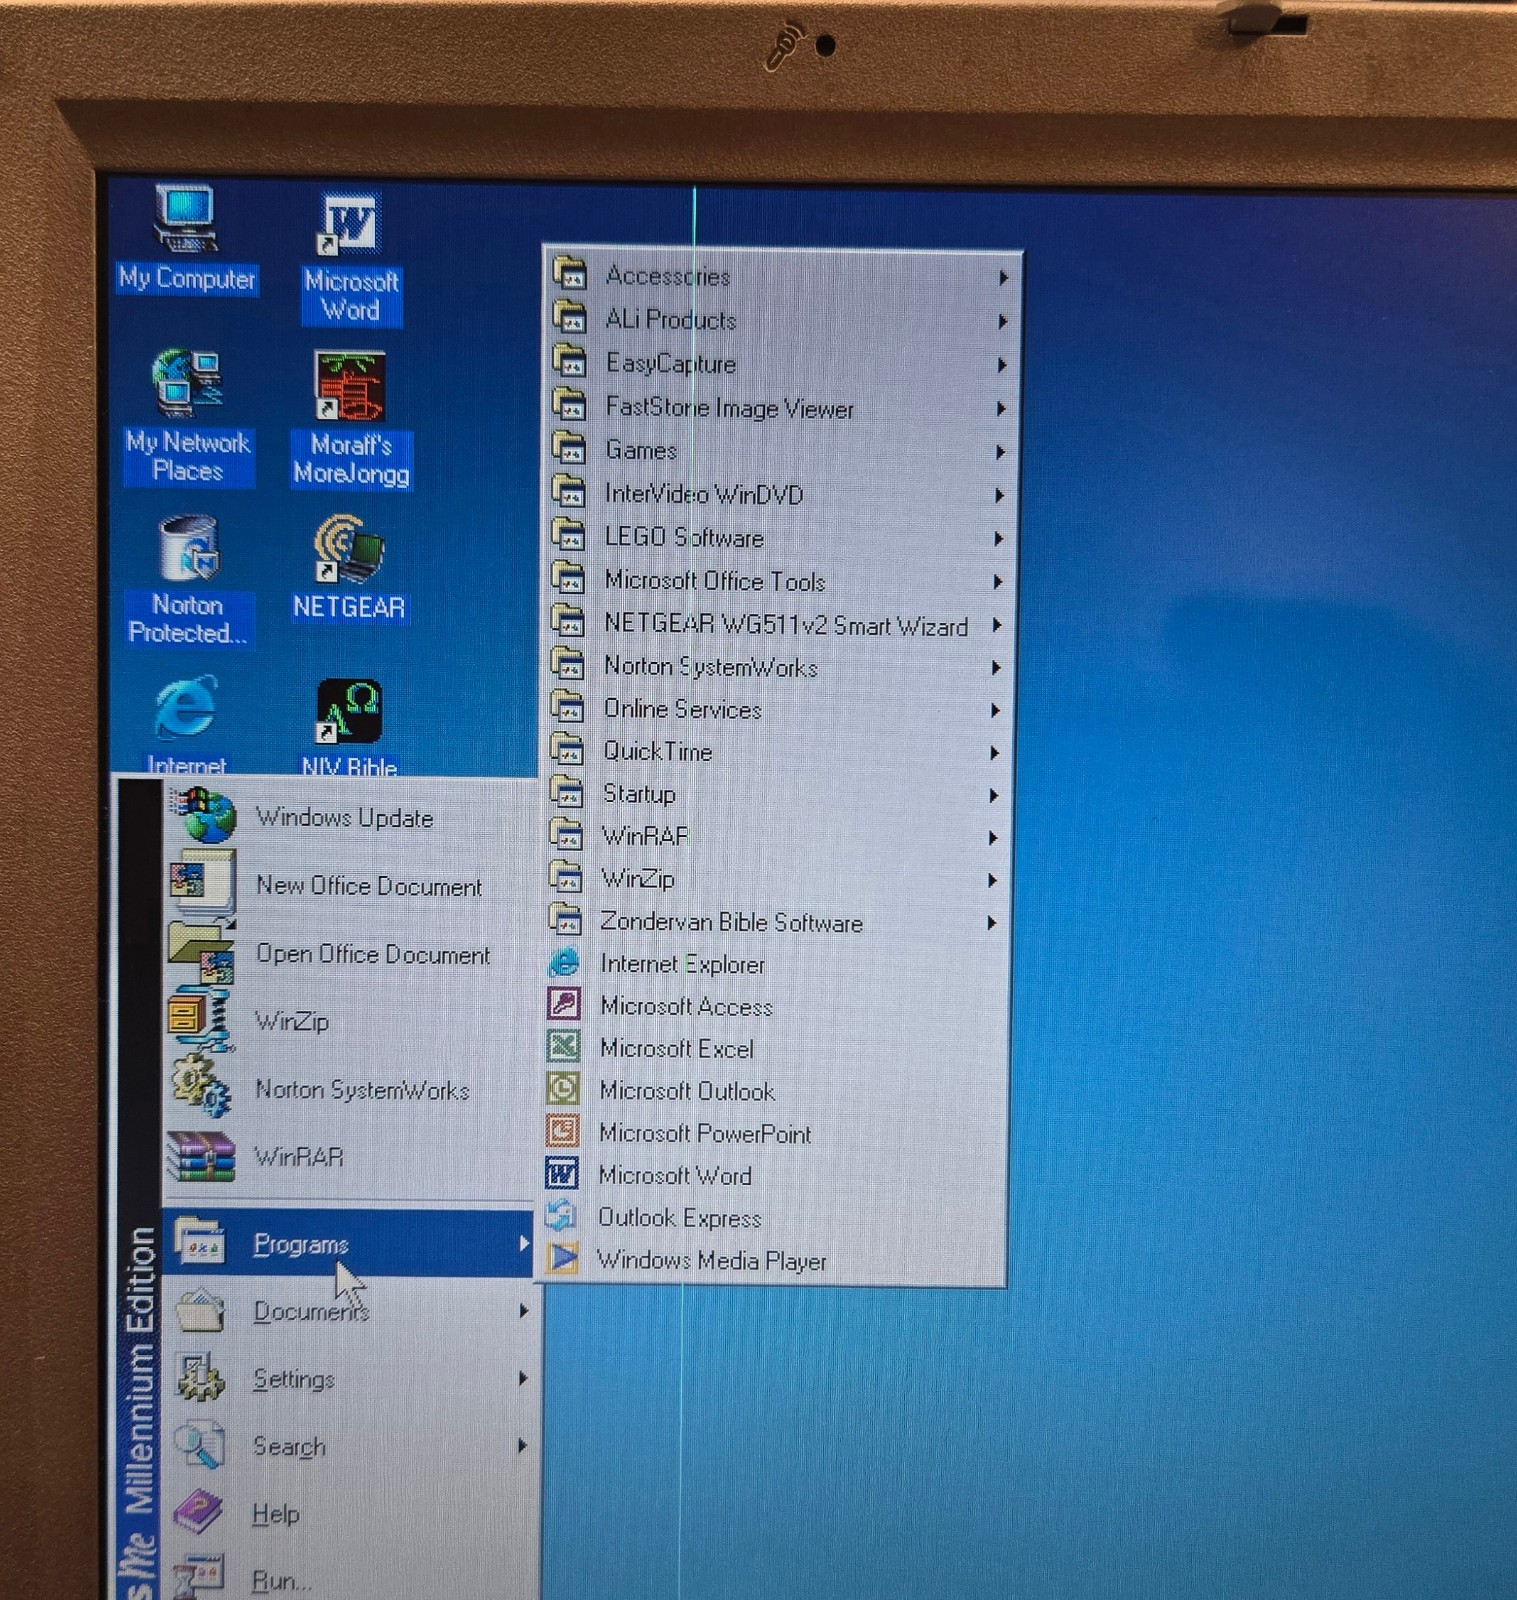The width and height of the screenshot is (1517, 1600).
Task: Launch the NETGEAR desktop shortcut
Action: click(349, 568)
